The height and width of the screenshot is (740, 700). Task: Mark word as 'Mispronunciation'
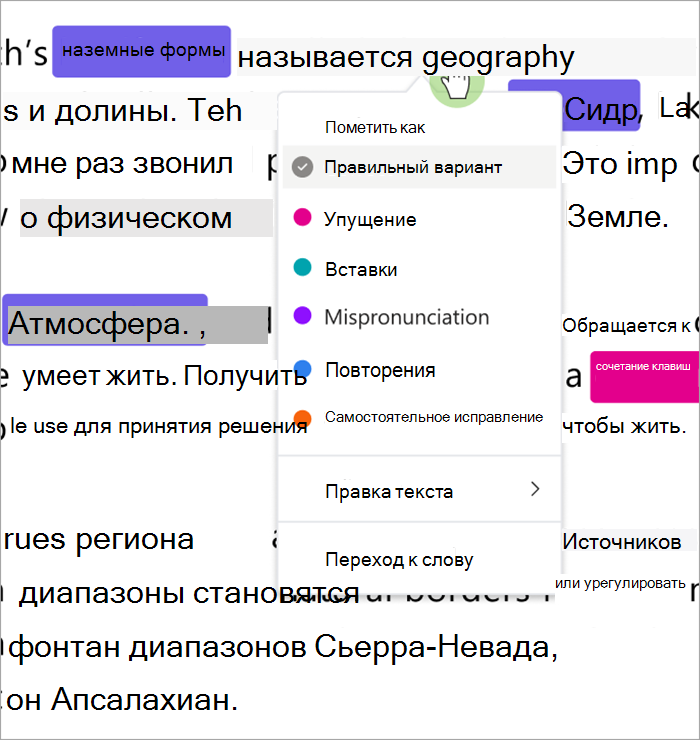point(406,317)
